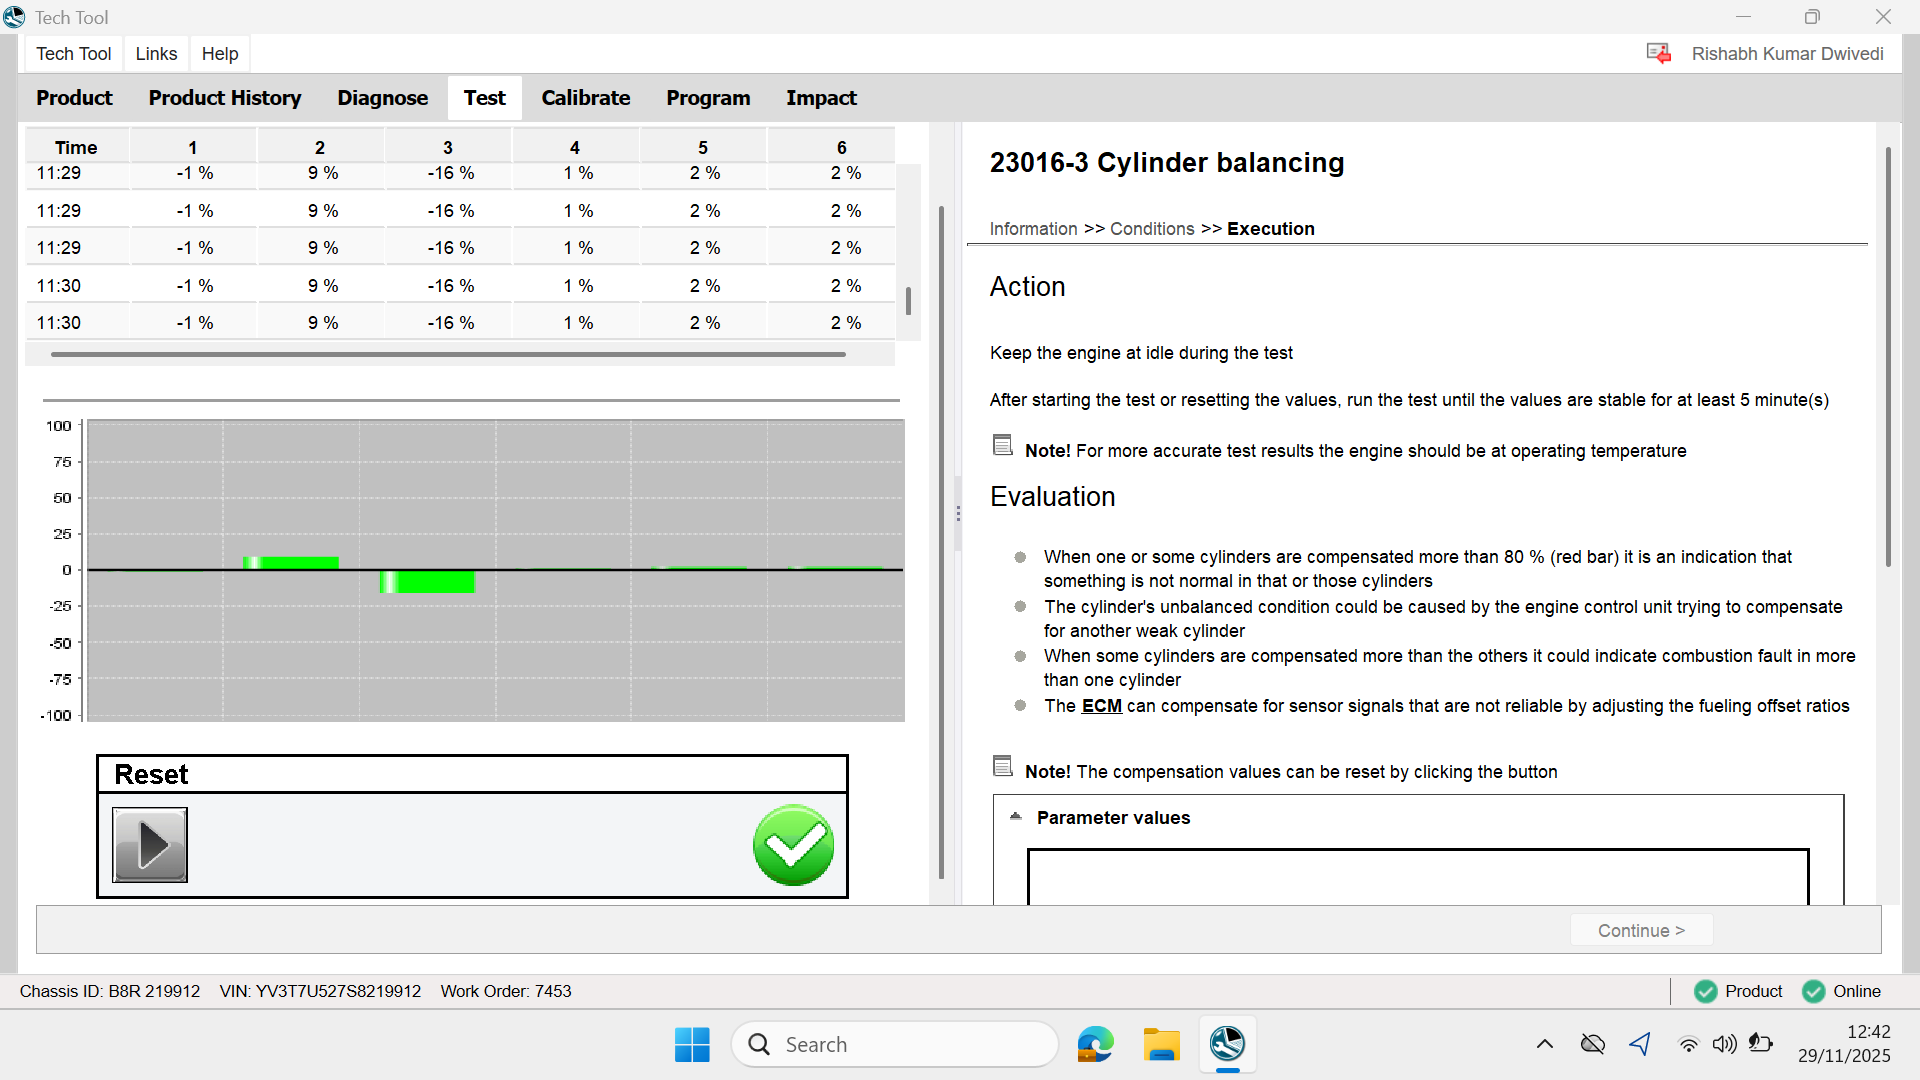Image resolution: width=1920 pixels, height=1080 pixels.
Task: Select the Tech Tool taskbar app icon
Action: click(1227, 1044)
